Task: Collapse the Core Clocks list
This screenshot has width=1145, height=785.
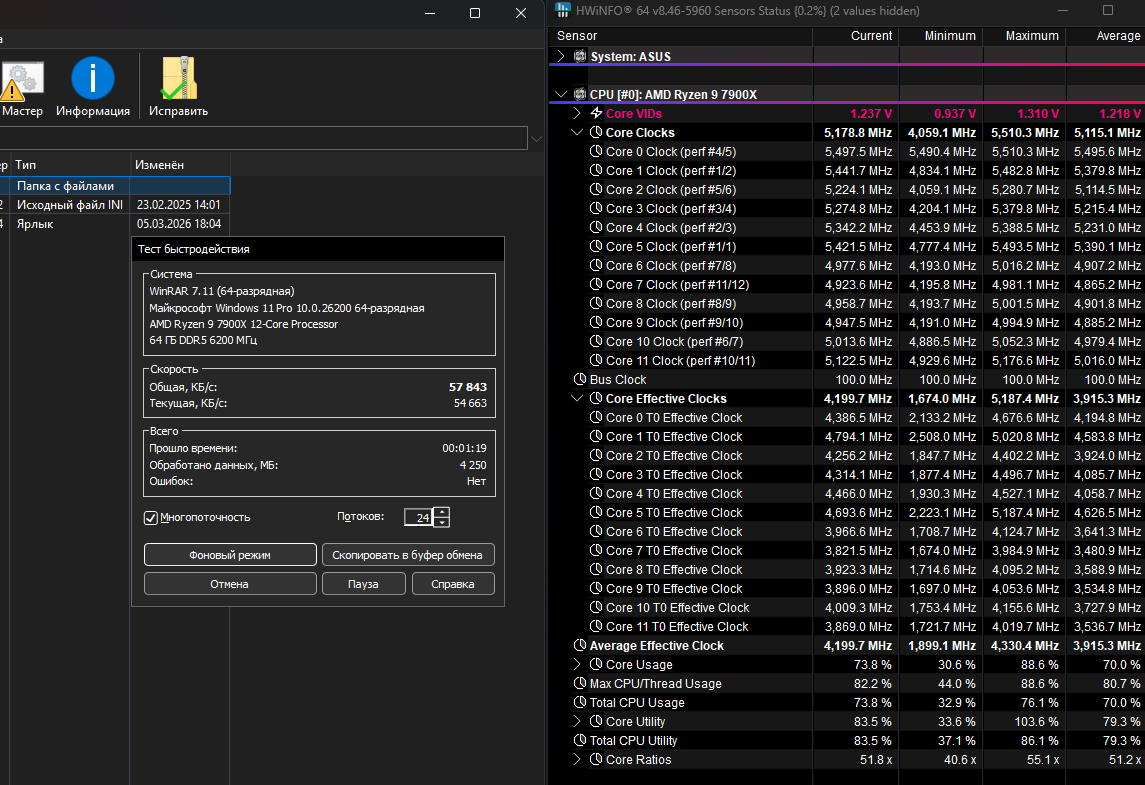Action: [577, 132]
